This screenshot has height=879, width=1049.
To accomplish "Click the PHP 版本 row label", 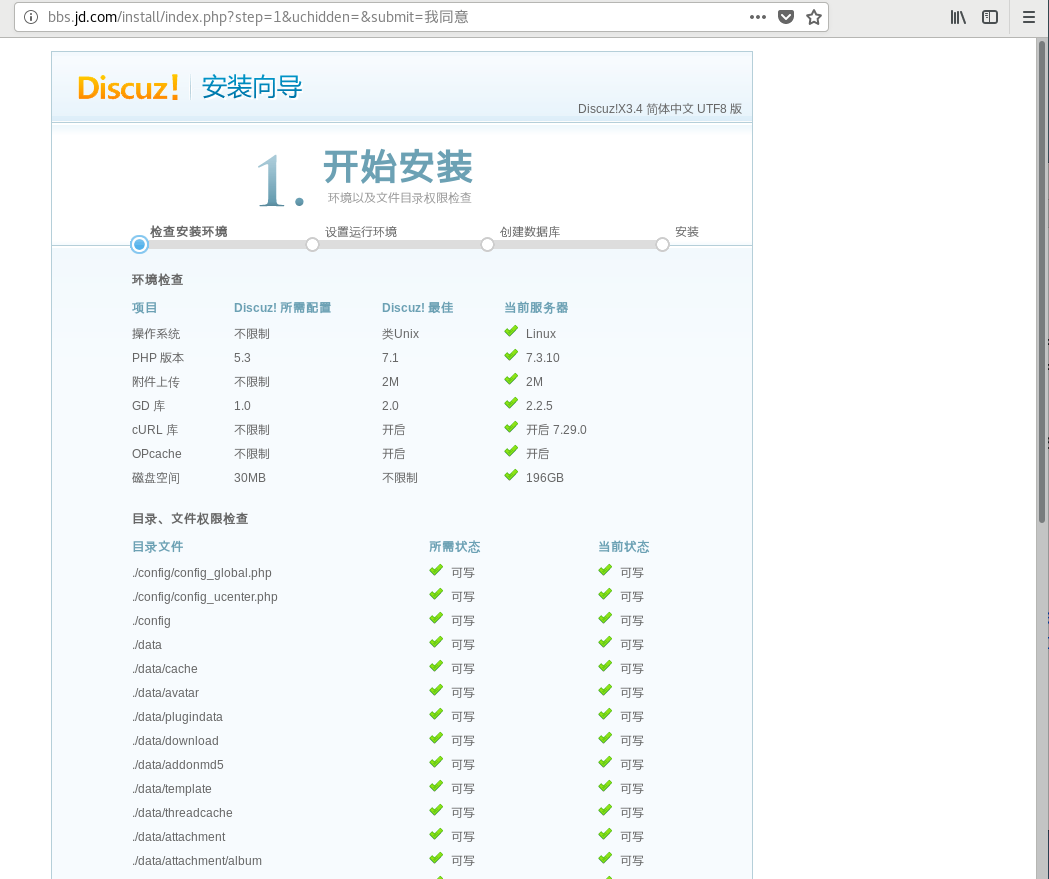I will (x=158, y=358).
